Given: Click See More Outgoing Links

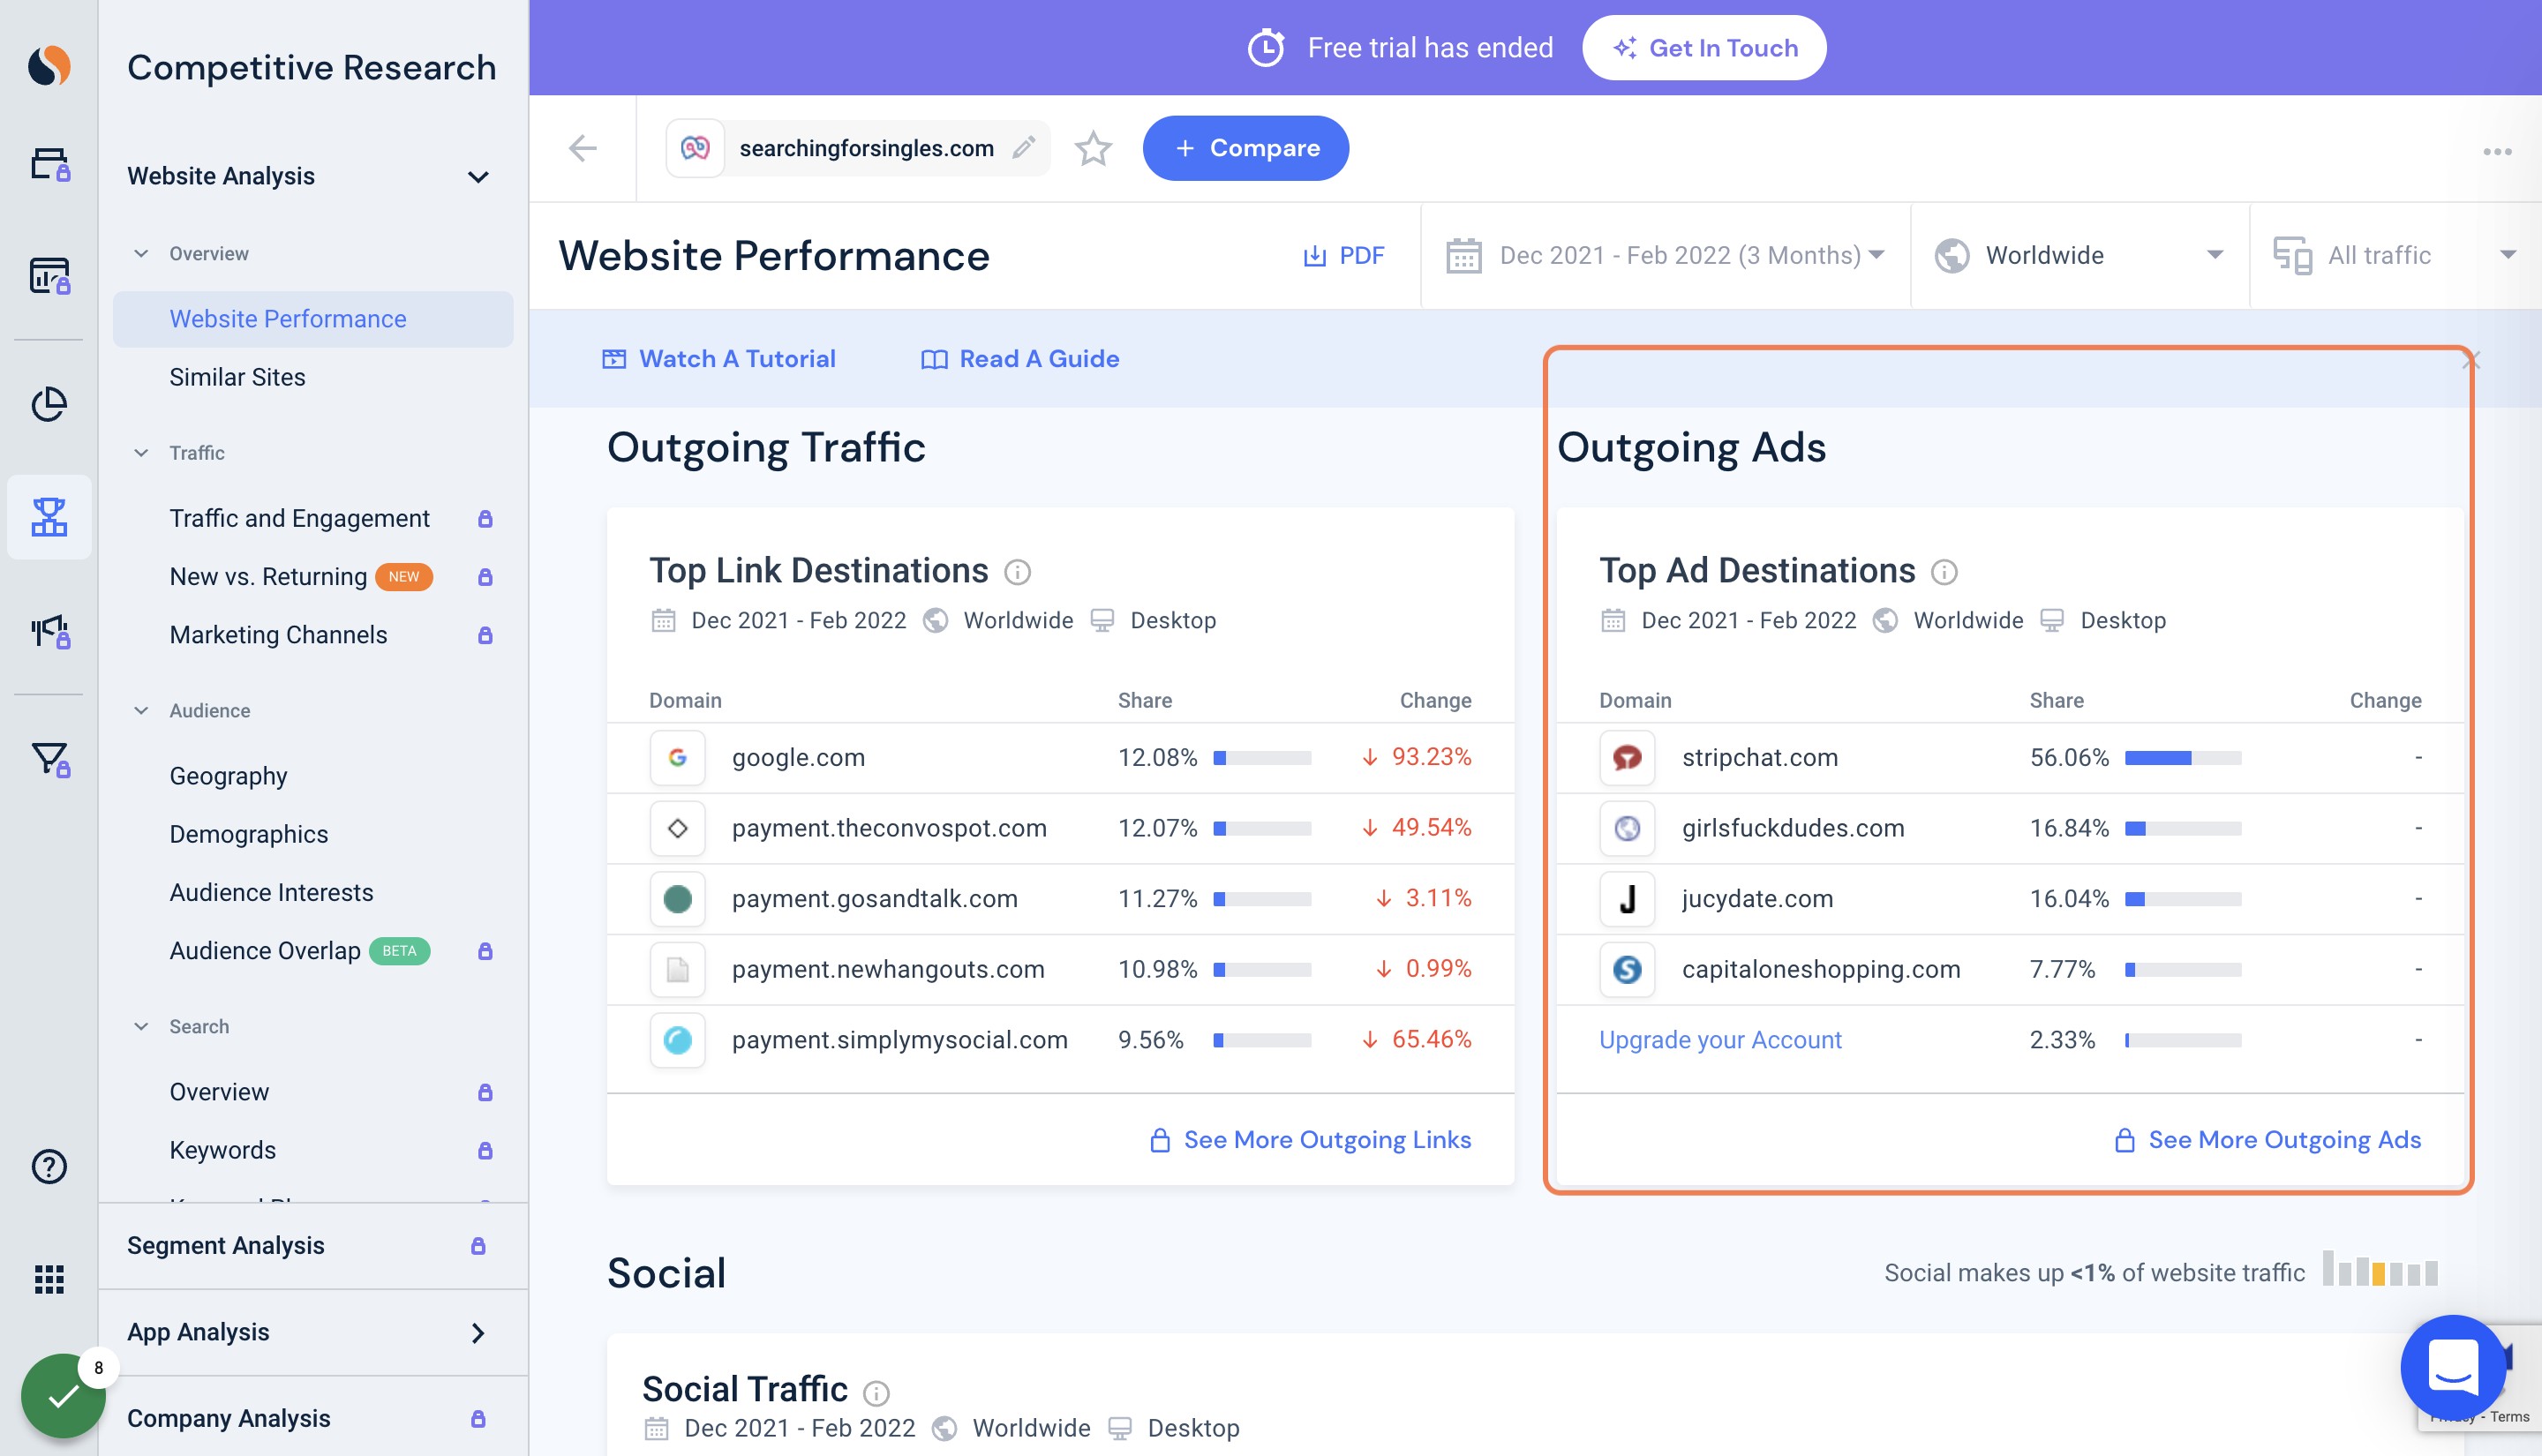Looking at the screenshot, I should 1310,1140.
